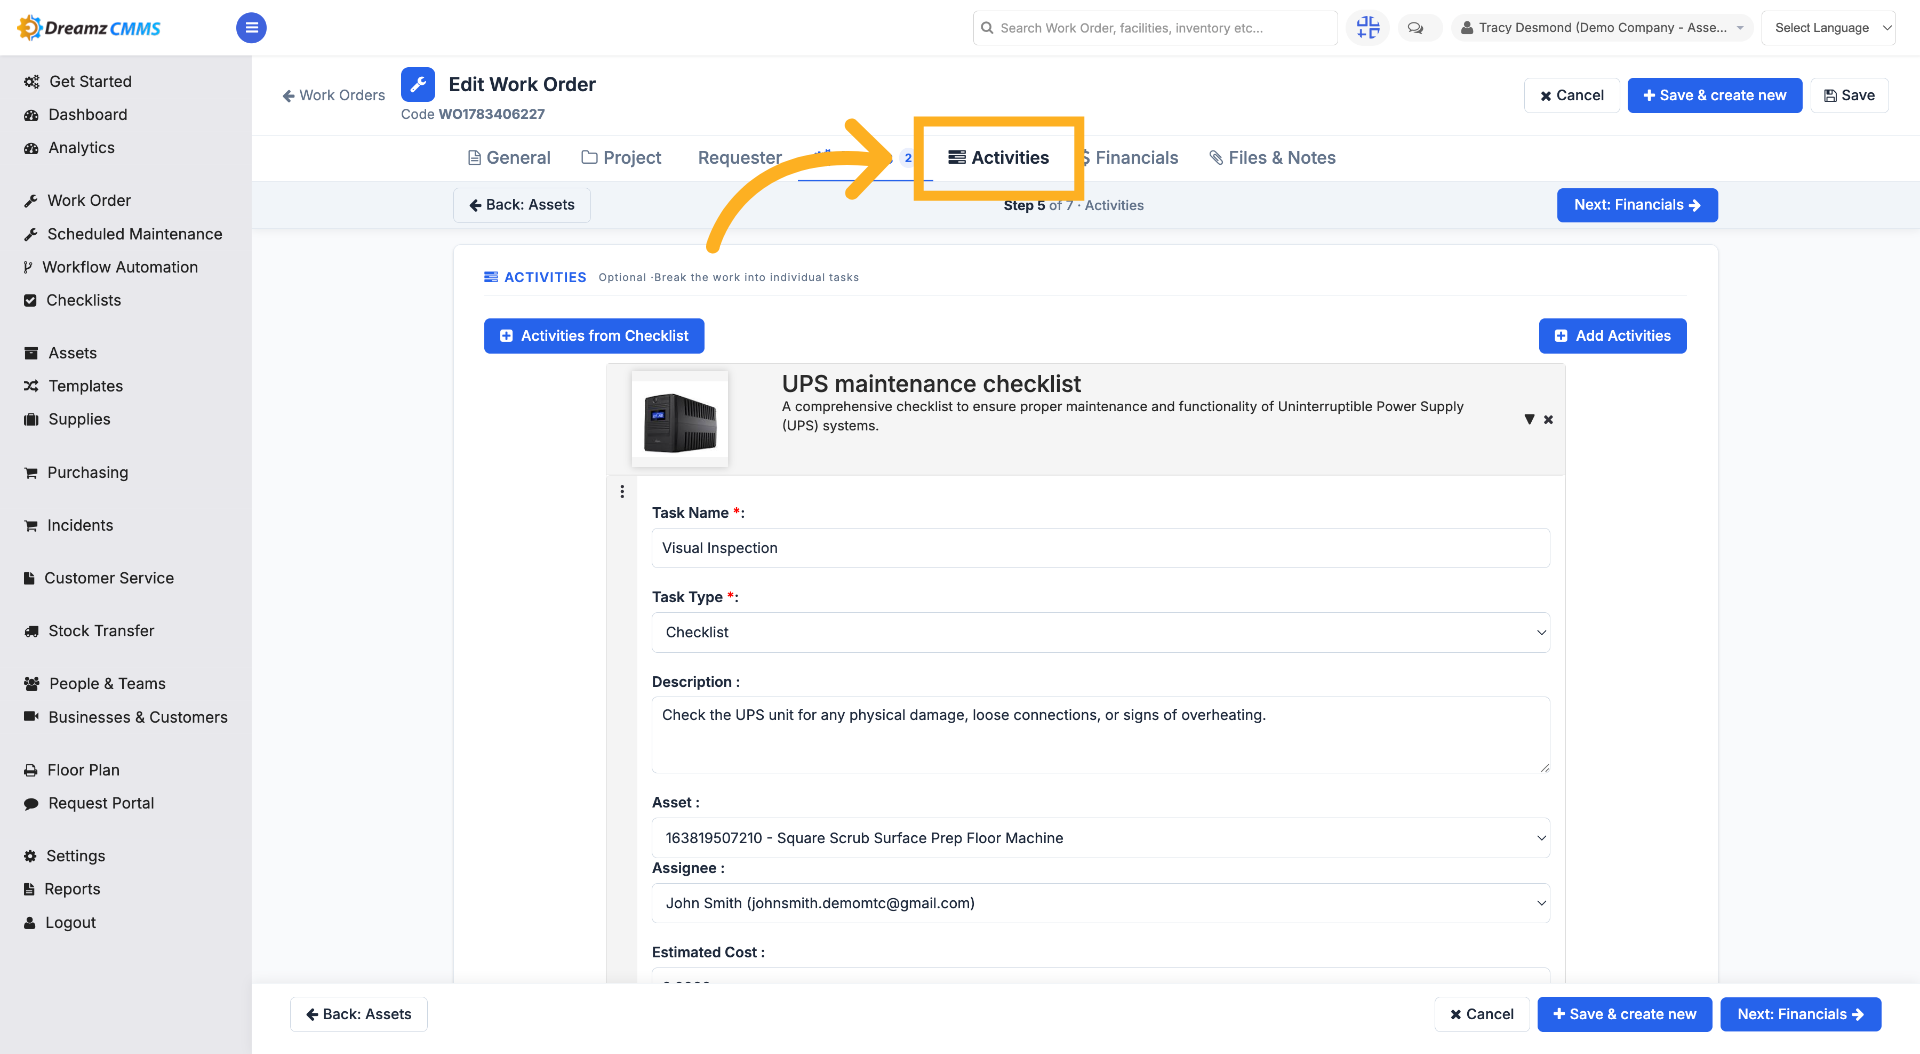
Task: Open Stock Transfer in sidebar
Action: (x=89, y=631)
